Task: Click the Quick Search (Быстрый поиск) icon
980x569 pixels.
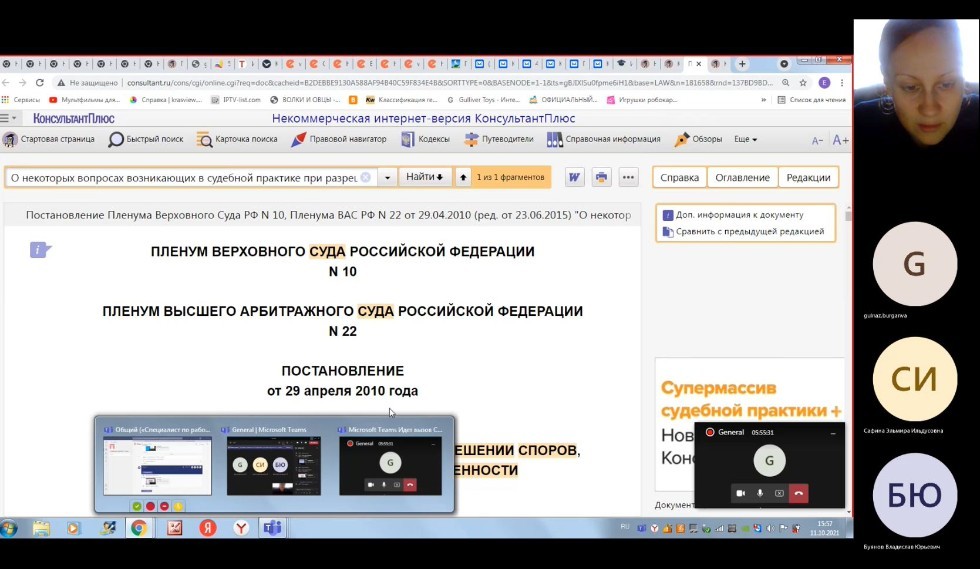Action: click(116, 140)
